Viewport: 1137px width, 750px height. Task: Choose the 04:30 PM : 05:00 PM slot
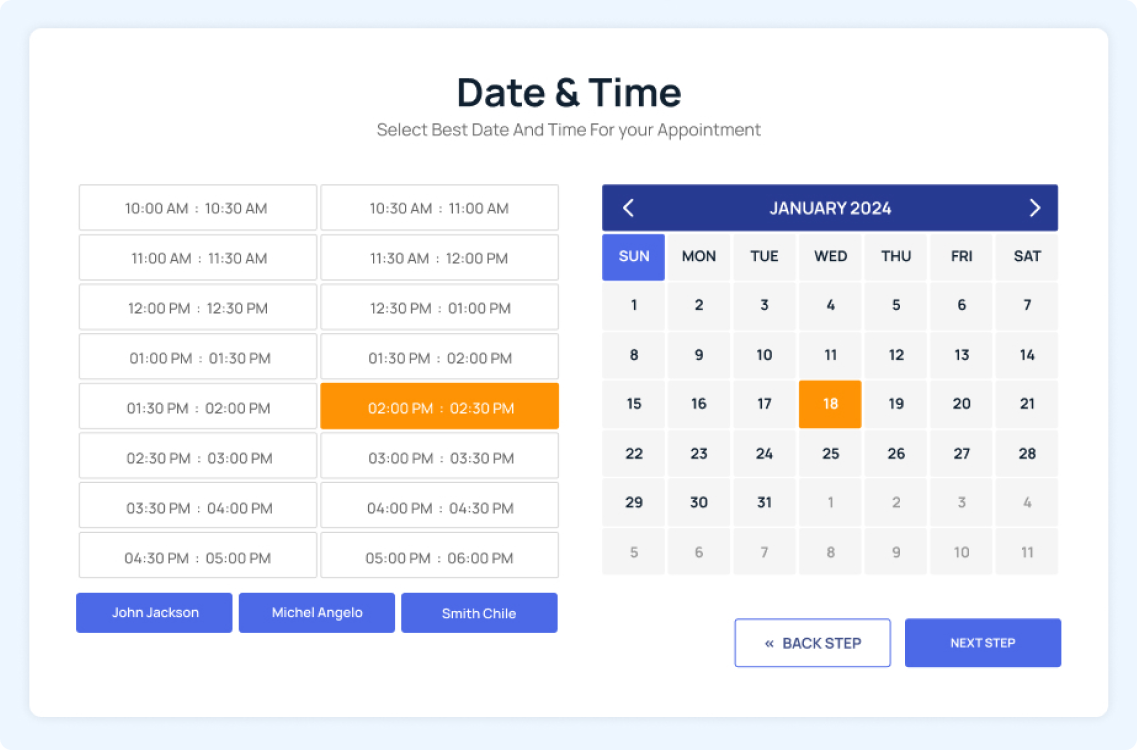pyautogui.click(x=197, y=558)
